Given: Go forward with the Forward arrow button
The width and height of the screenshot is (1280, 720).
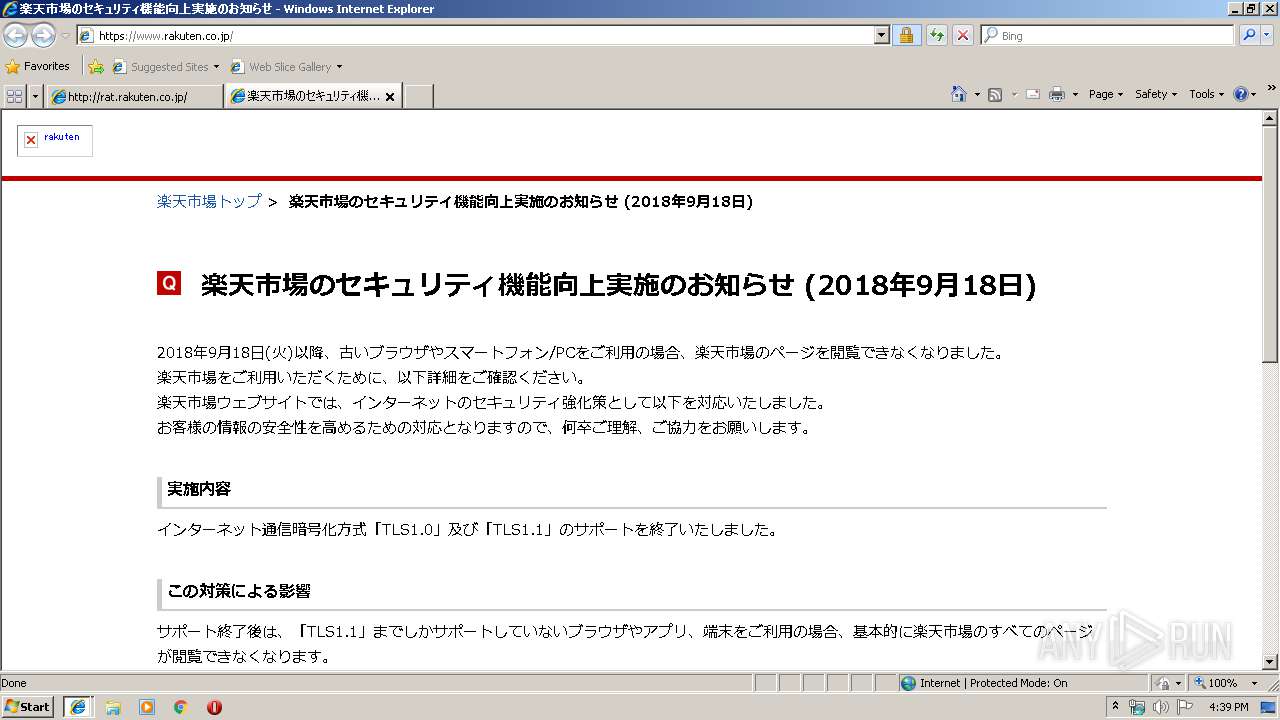Looking at the screenshot, I should 43,36.
